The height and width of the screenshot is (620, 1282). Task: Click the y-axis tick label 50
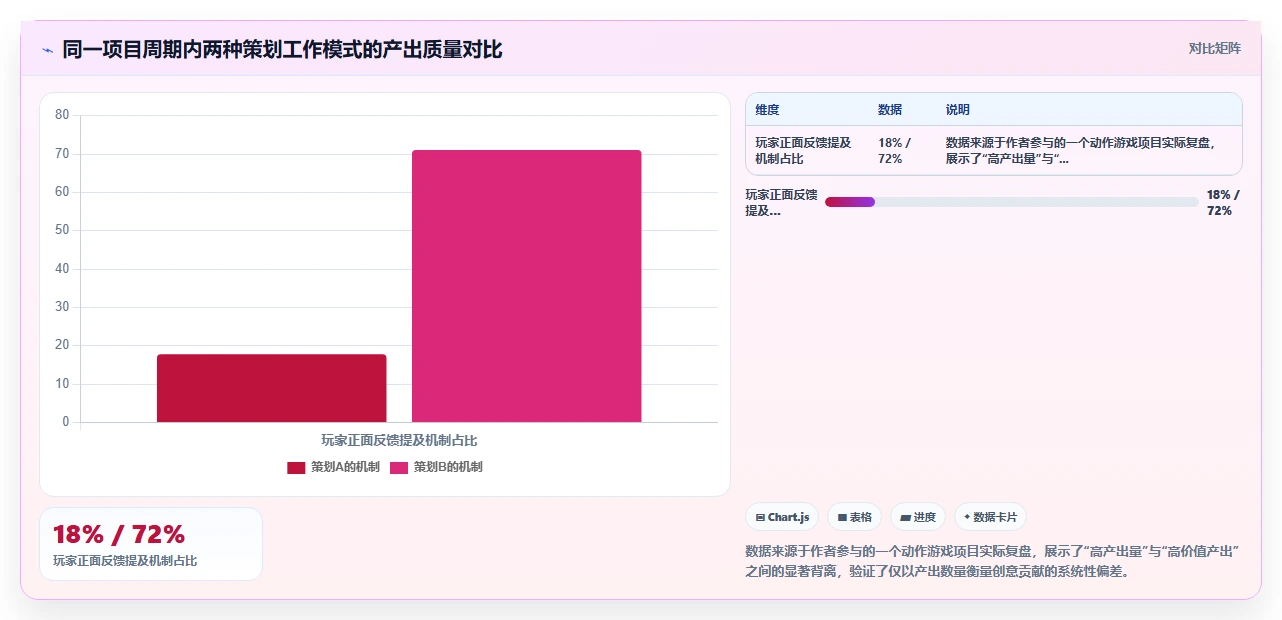pos(62,230)
